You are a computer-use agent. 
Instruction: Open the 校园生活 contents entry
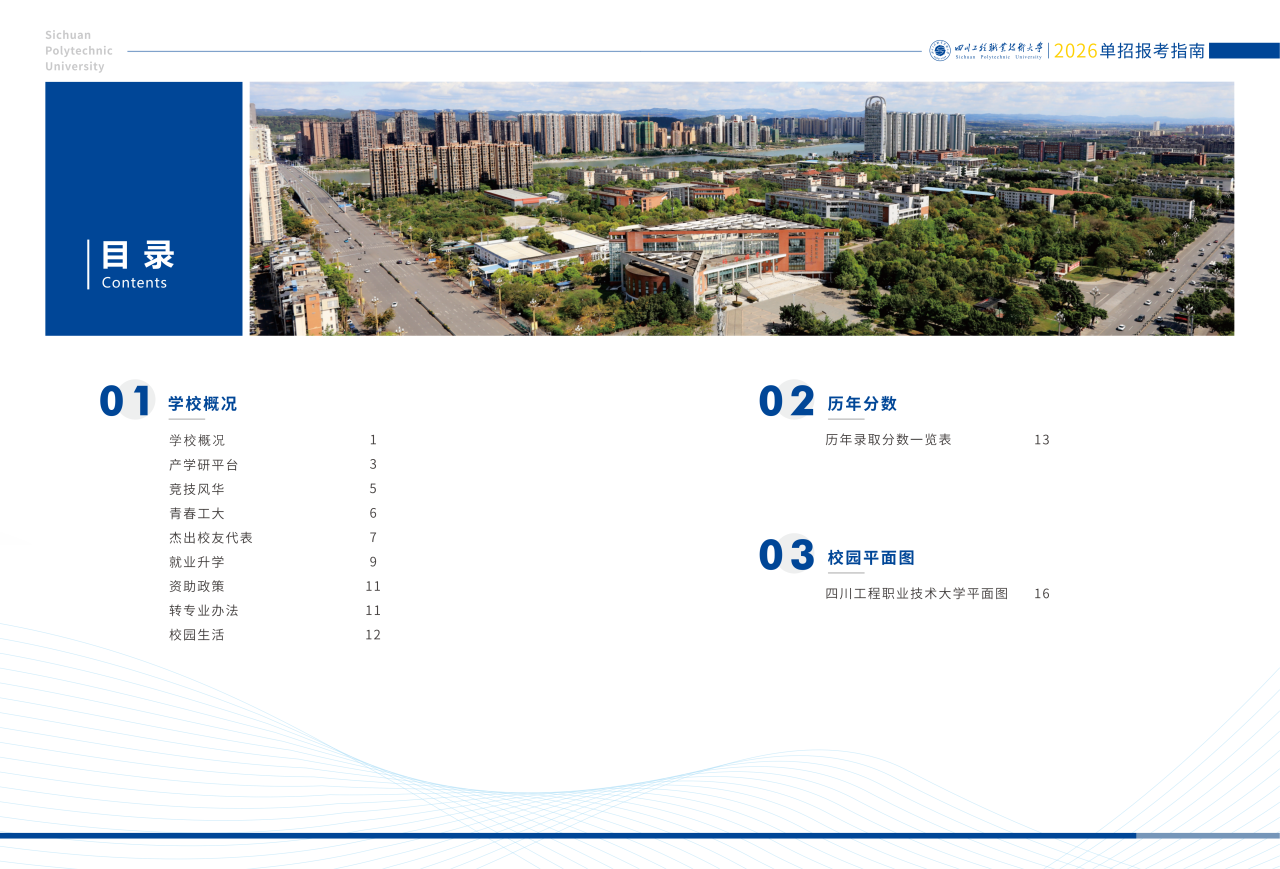[197, 635]
